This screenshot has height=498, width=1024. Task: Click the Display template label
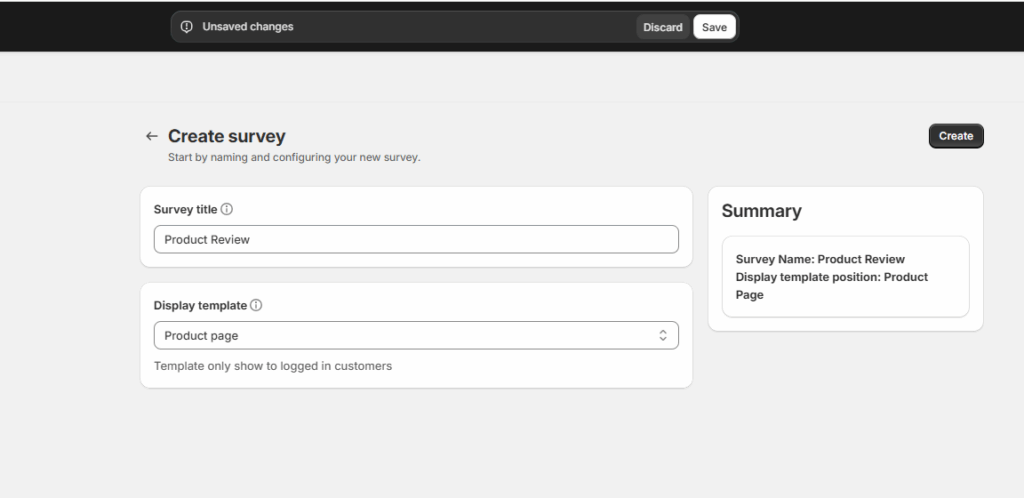pos(200,305)
